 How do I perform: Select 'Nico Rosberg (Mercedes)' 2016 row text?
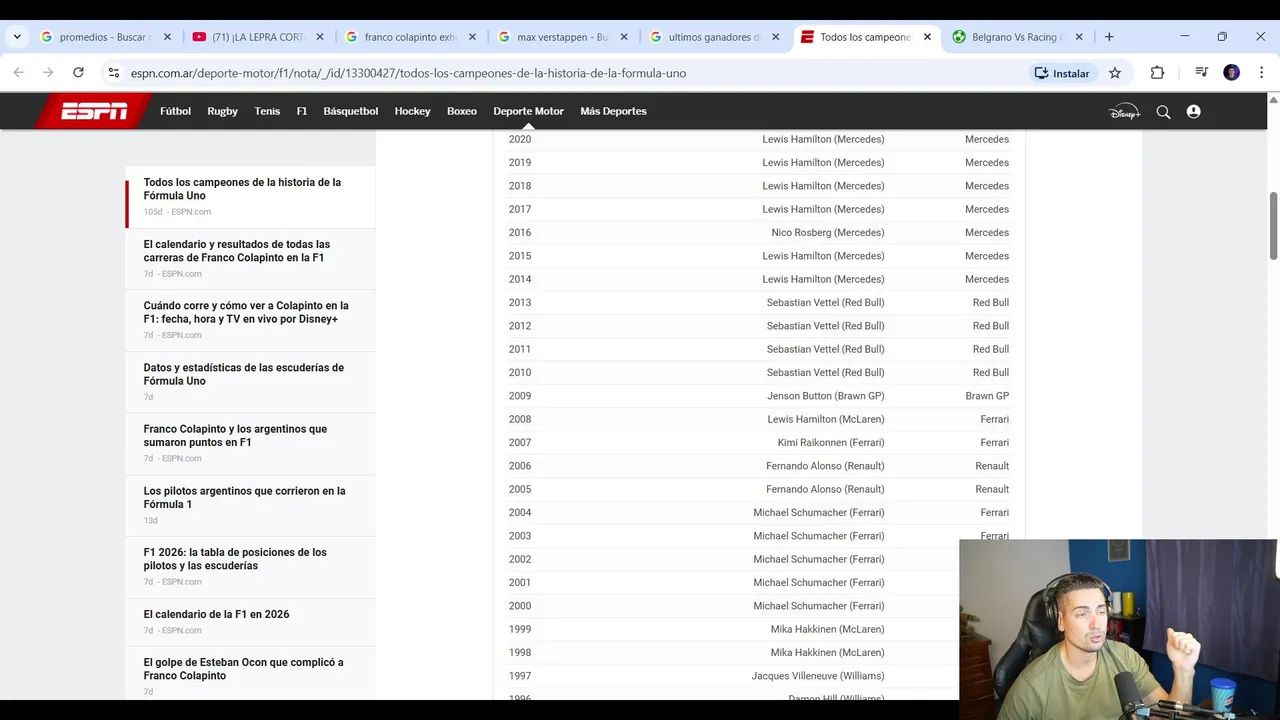click(x=828, y=233)
